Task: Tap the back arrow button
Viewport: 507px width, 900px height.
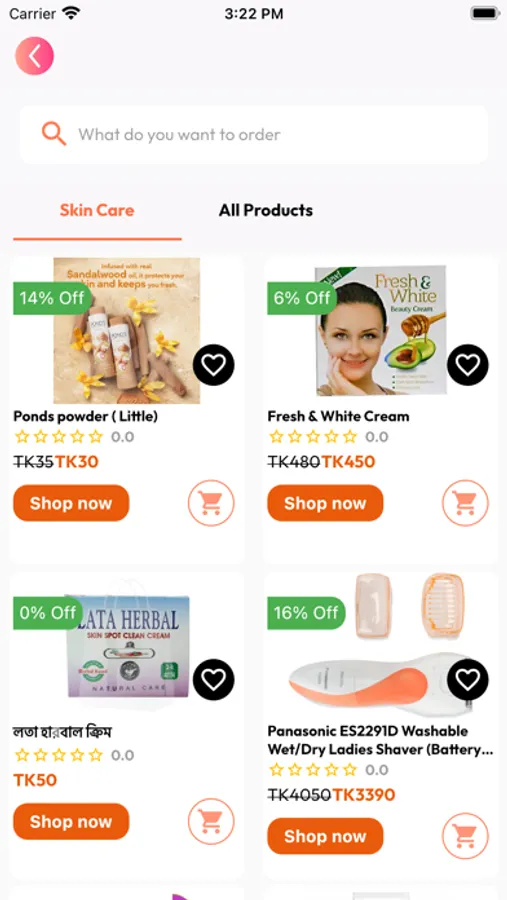Action: click(34, 56)
